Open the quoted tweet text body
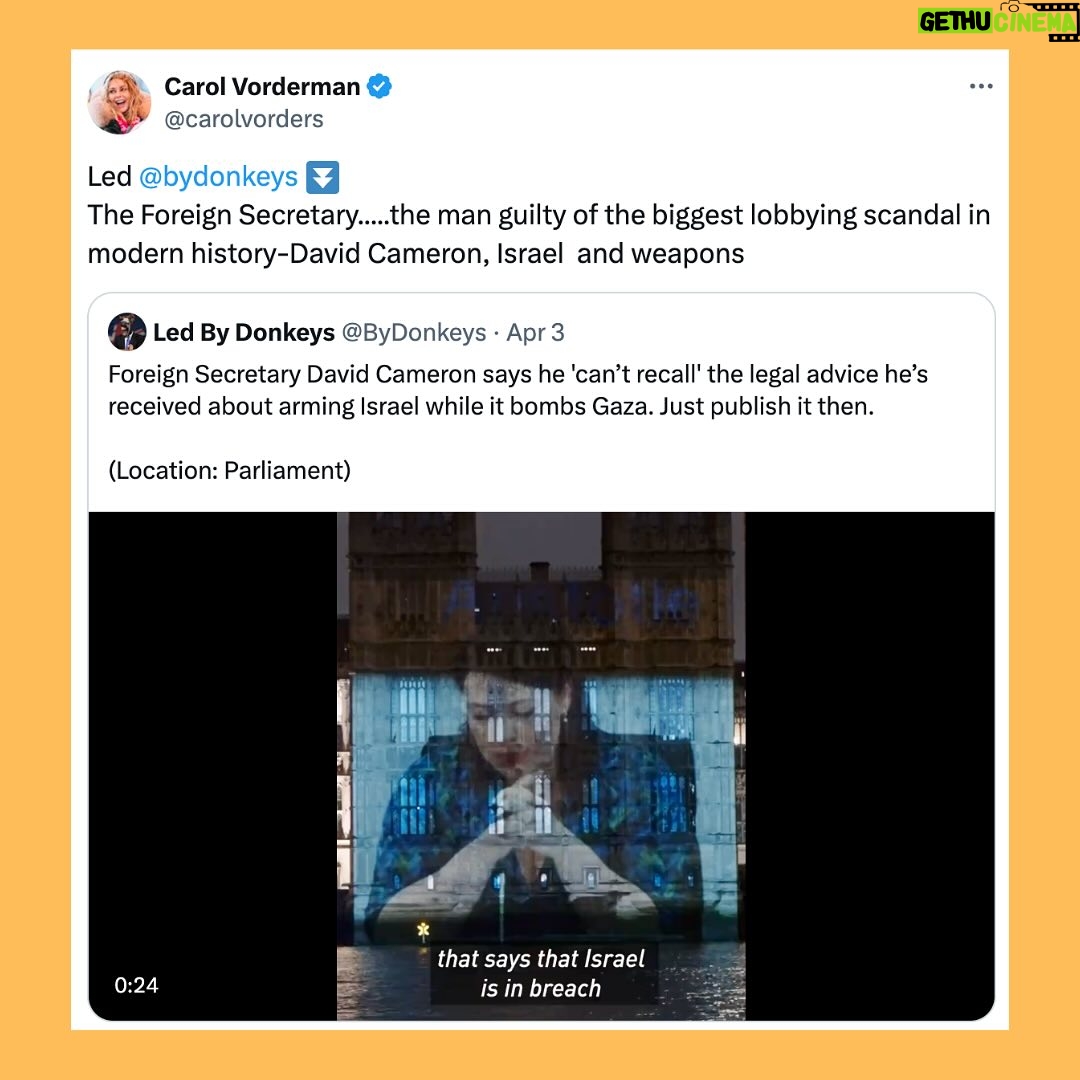1080x1080 pixels. [x=518, y=390]
